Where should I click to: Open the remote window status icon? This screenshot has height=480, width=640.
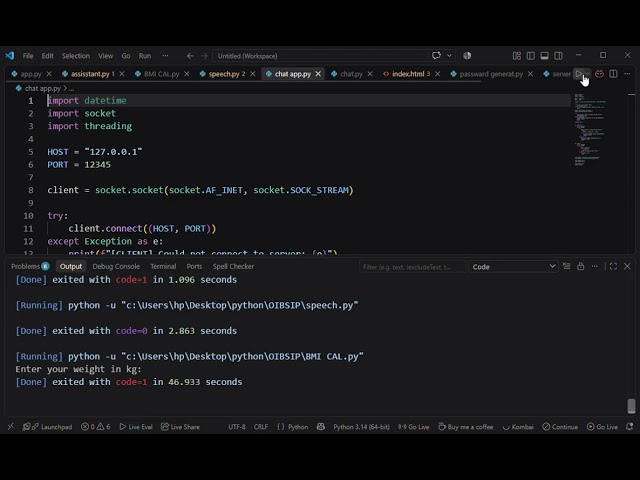pos(11,427)
